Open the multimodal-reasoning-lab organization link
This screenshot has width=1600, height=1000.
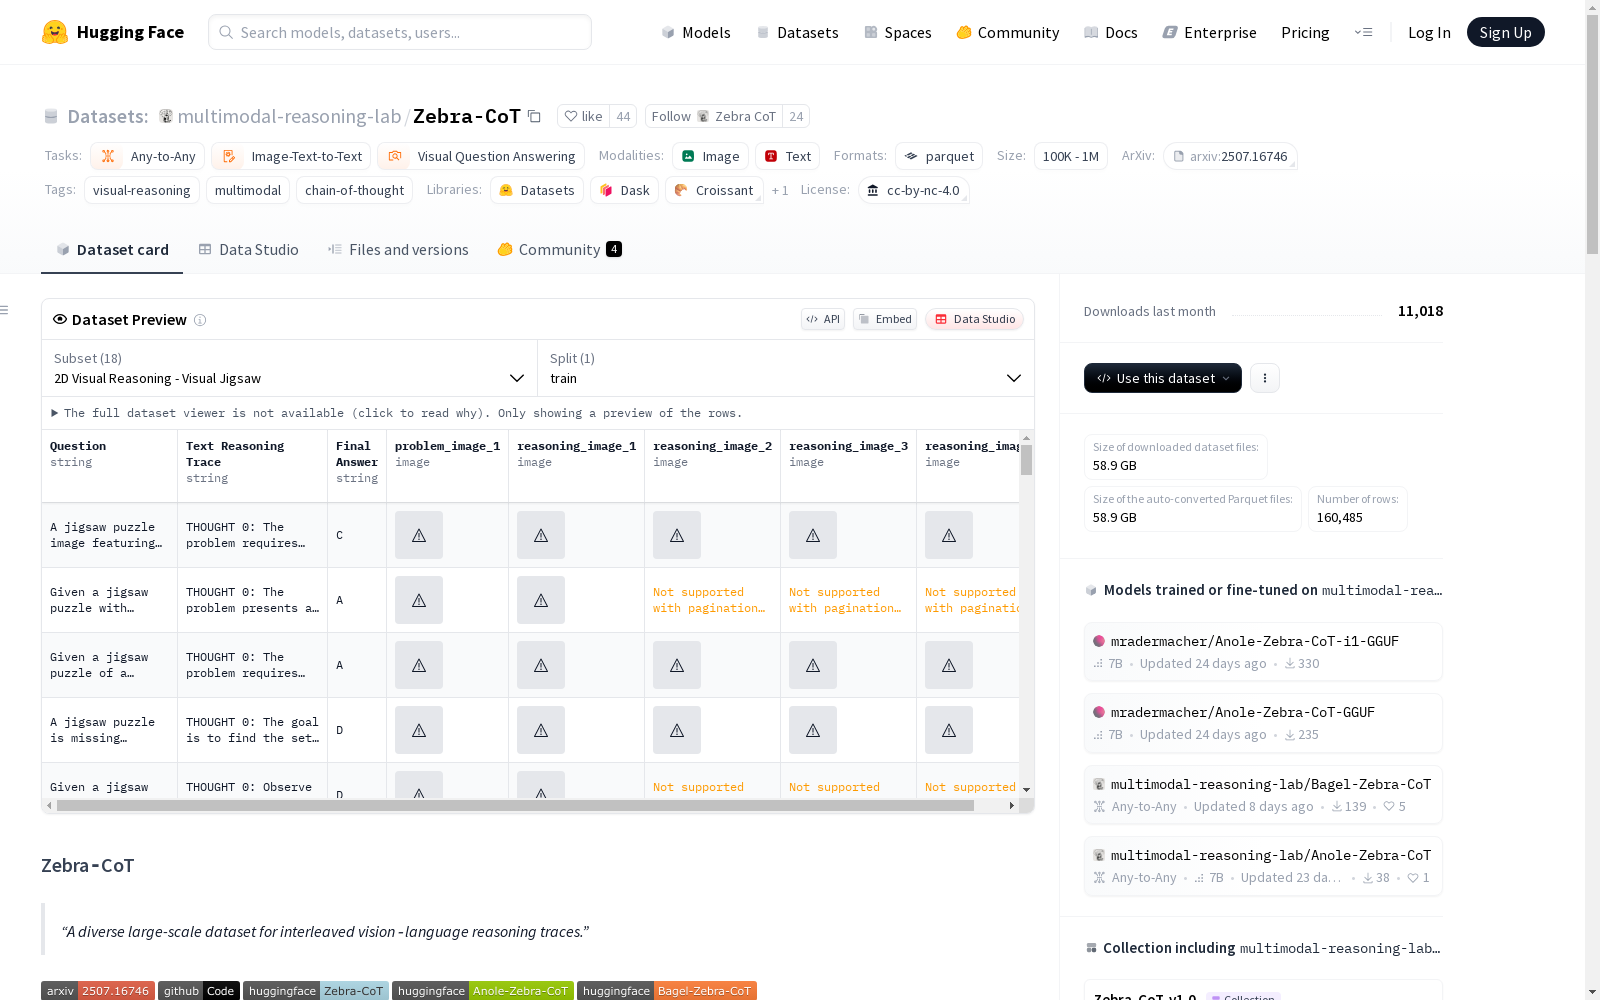click(289, 116)
